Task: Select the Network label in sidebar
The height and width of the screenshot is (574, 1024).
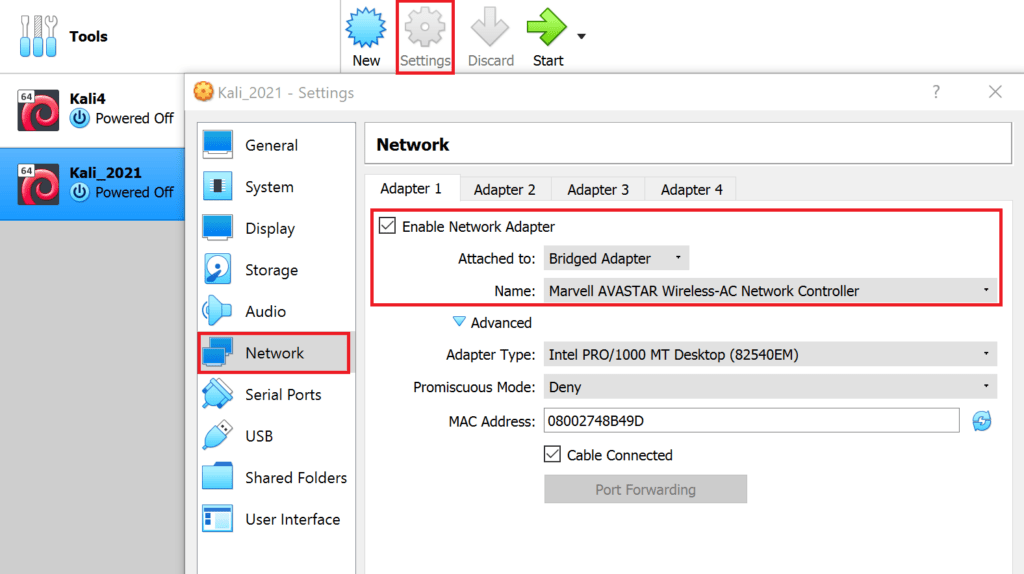Action: tap(274, 353)
